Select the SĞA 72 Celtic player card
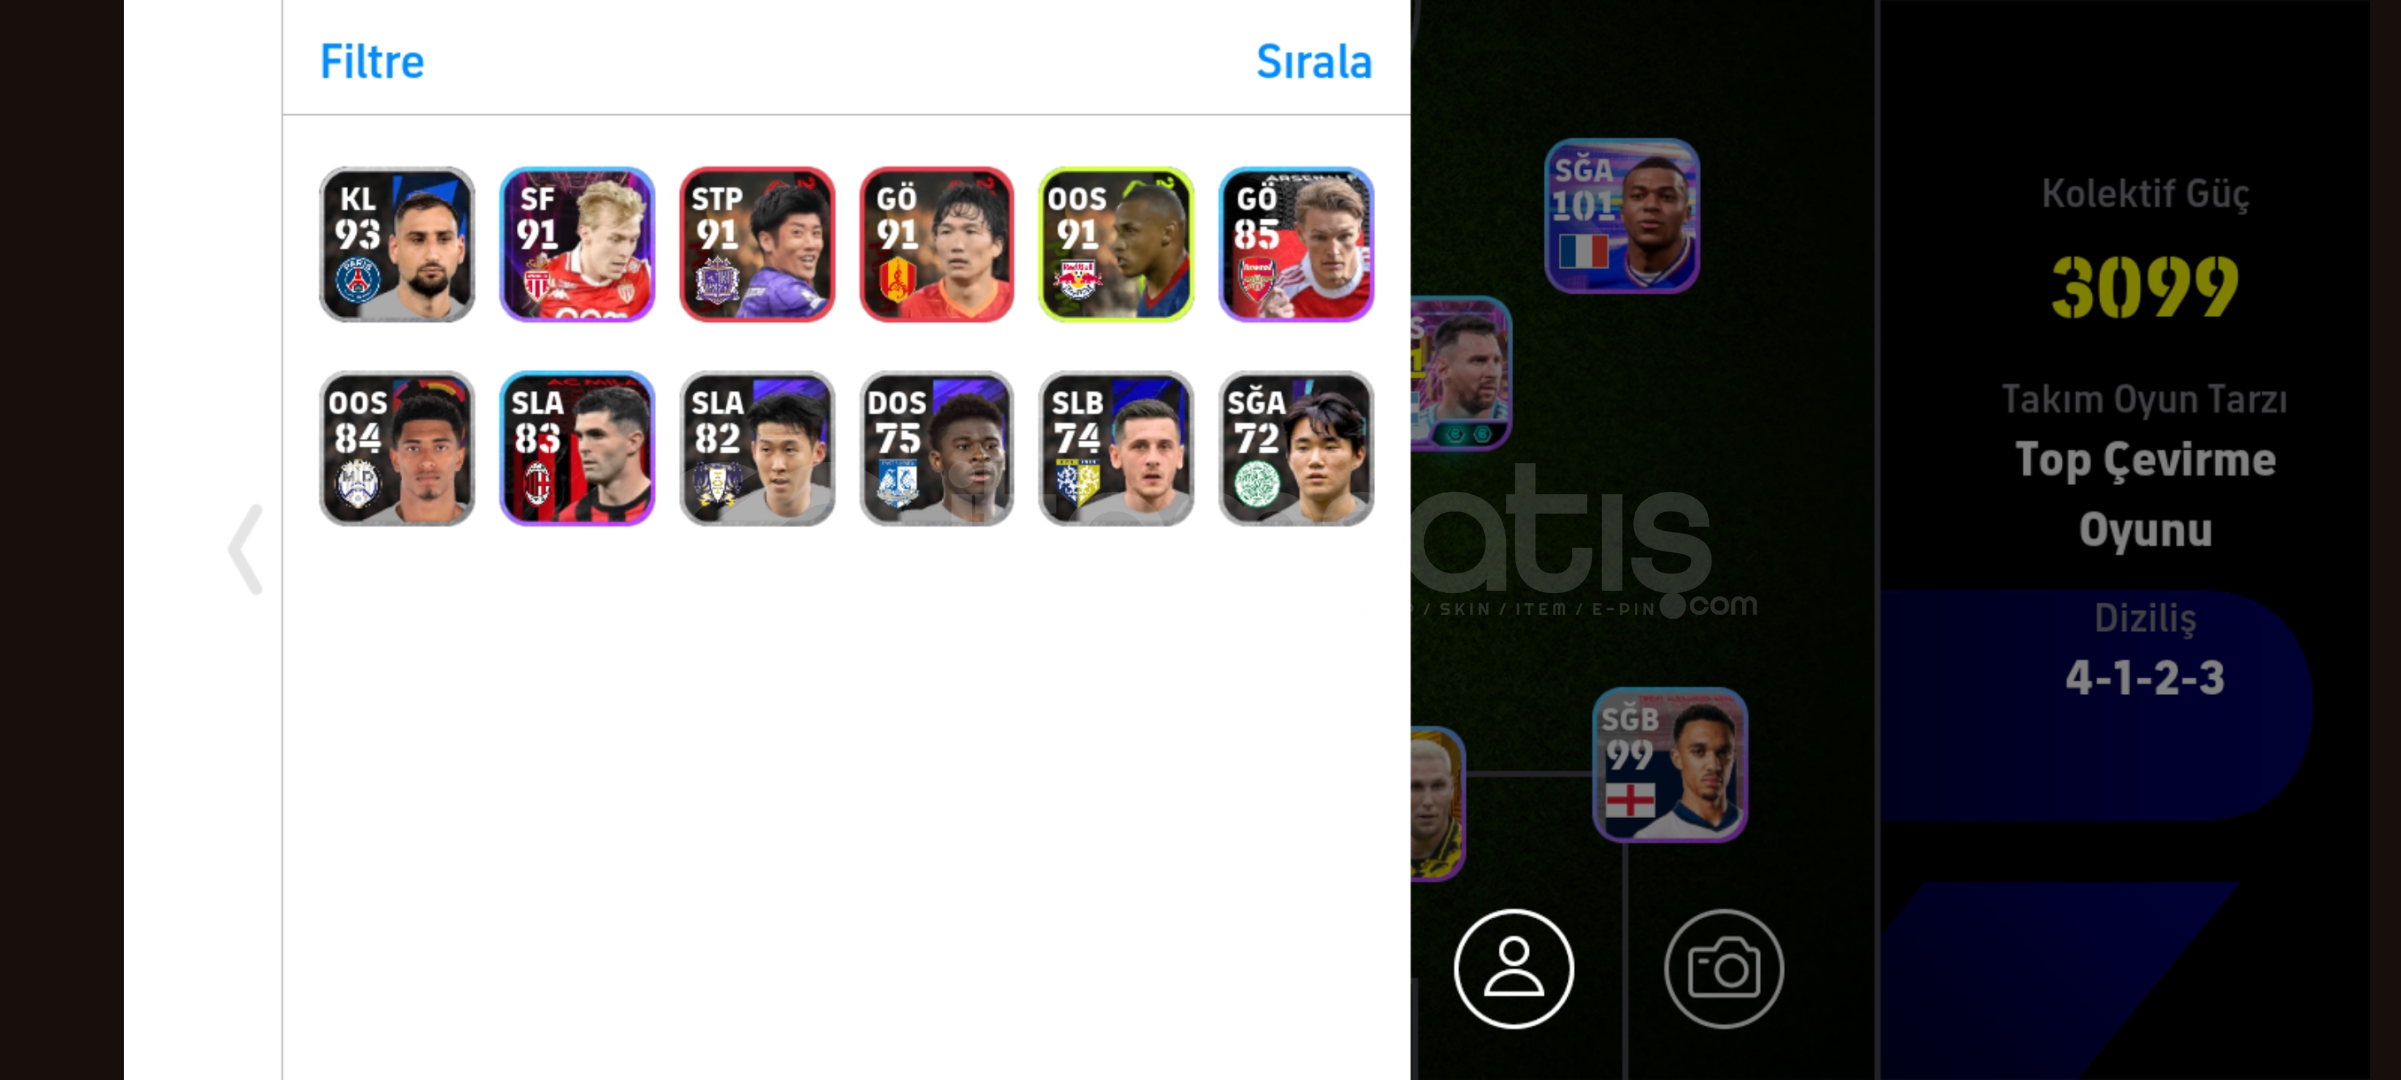Image resolution: width=2401 pixels, height=1080 pixels. 1296,448
